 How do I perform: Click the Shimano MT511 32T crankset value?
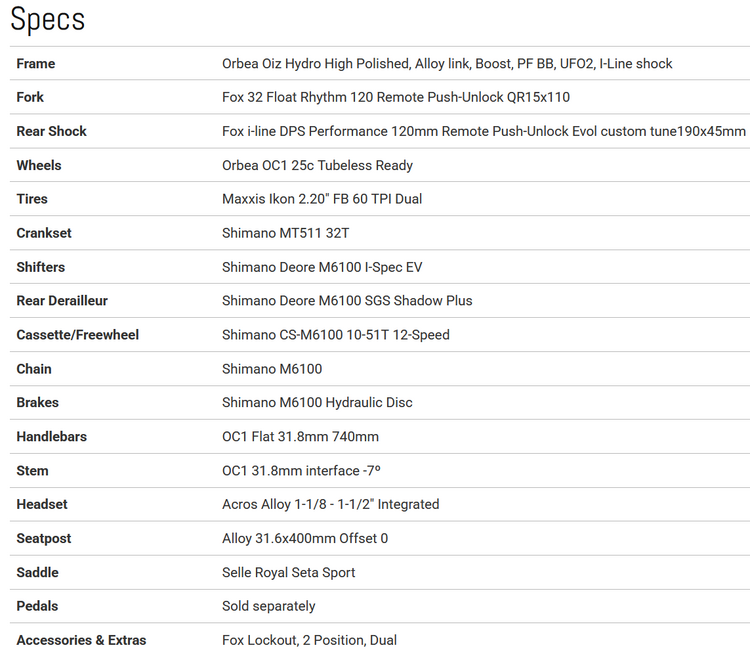click(286, 233)
